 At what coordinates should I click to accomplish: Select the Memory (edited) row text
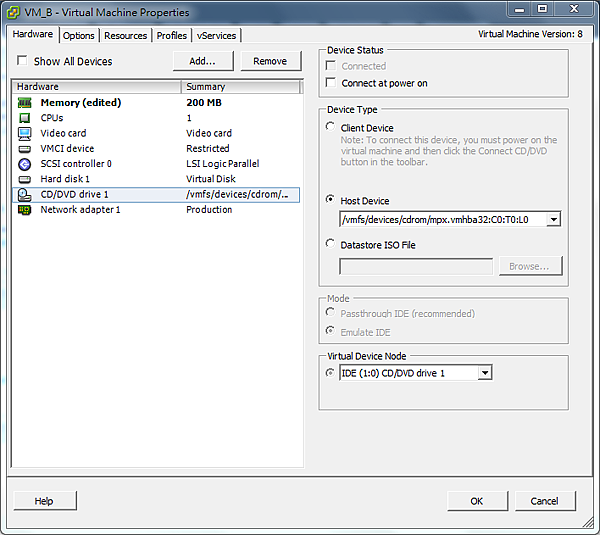point(81,103)
